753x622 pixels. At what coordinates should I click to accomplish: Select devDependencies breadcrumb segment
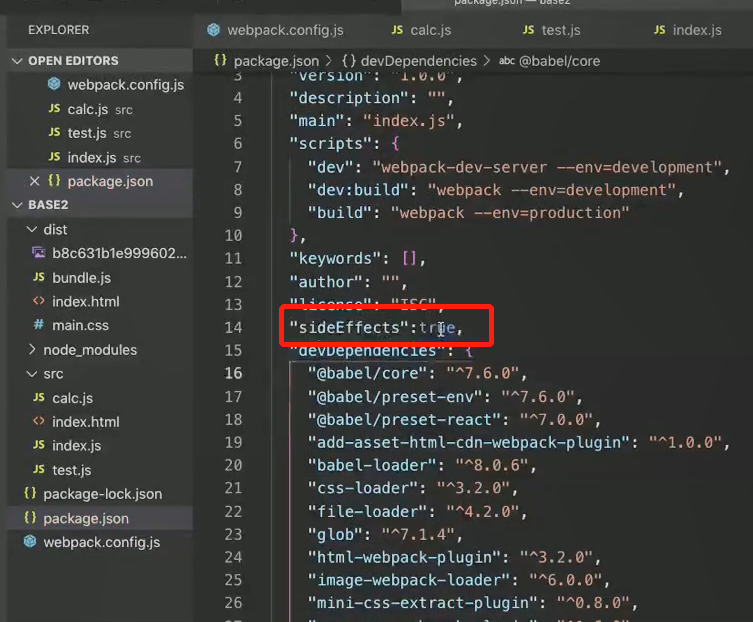(419, 61)
